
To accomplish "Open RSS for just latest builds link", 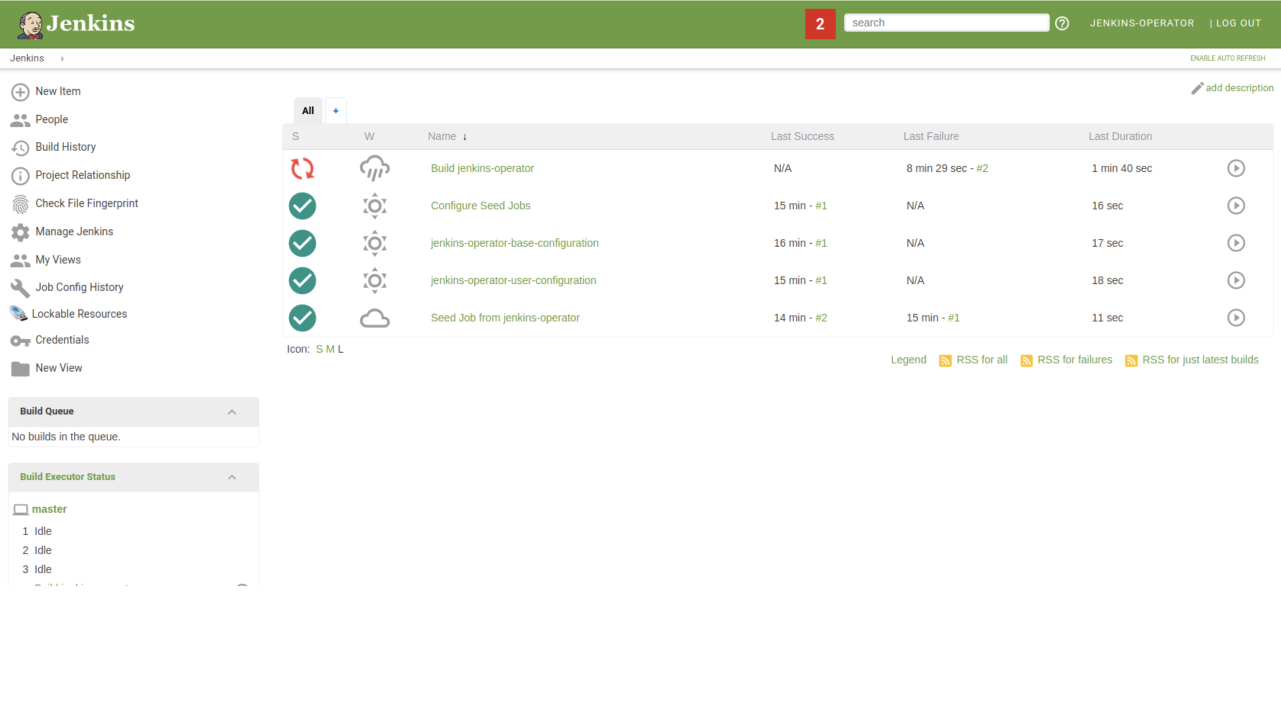I will 1200,360.
